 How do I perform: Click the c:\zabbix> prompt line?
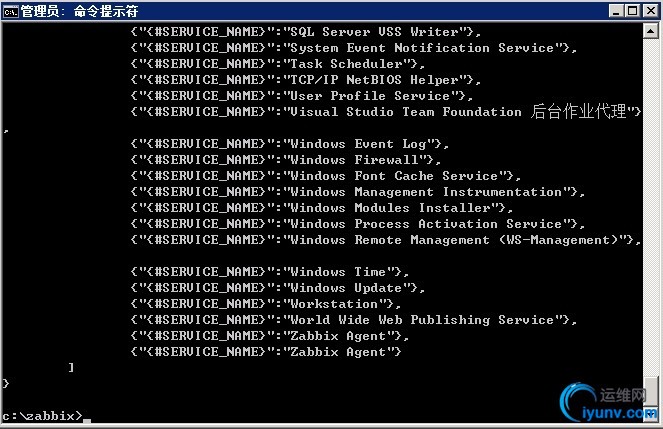coord(47,416)
